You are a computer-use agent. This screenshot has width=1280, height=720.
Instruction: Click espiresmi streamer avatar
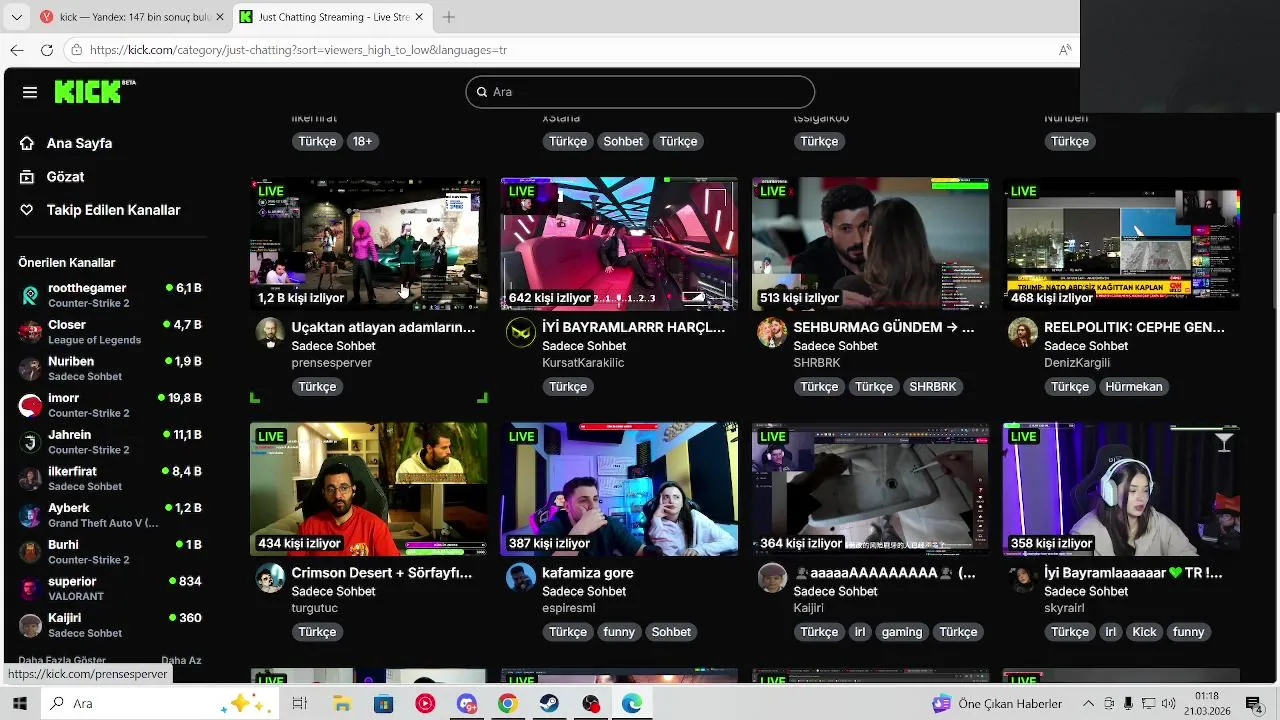click(x=521, y=577)
